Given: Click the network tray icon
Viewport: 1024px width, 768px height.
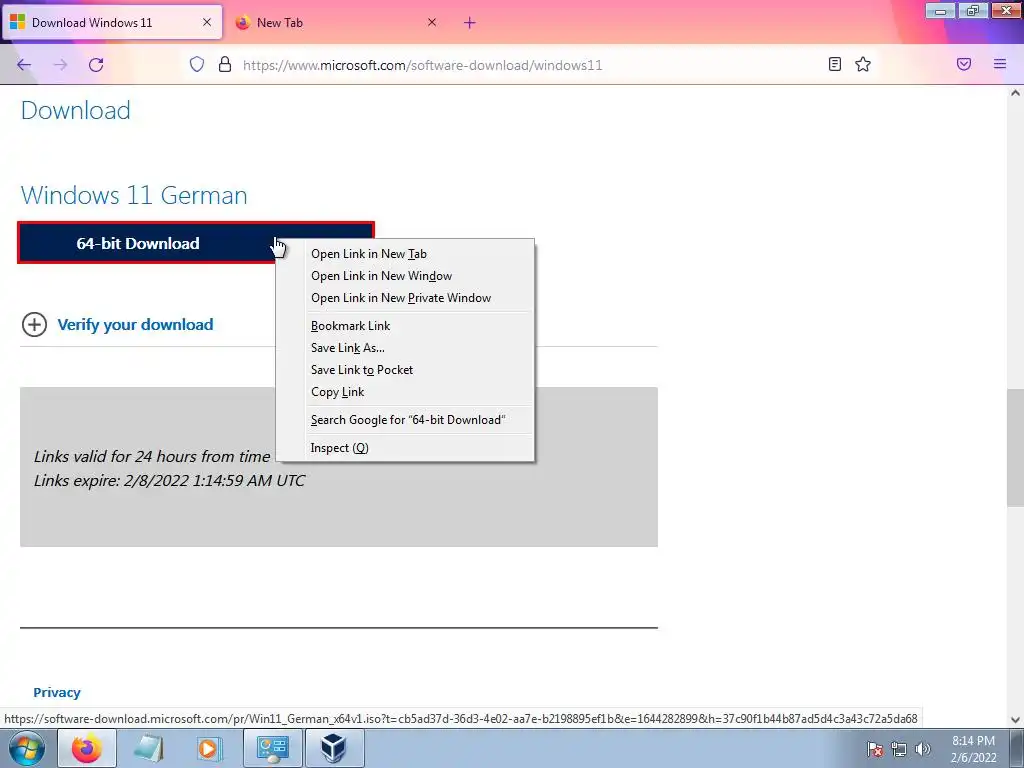Looking at the screenshot, I should click(x=899, y=749).
